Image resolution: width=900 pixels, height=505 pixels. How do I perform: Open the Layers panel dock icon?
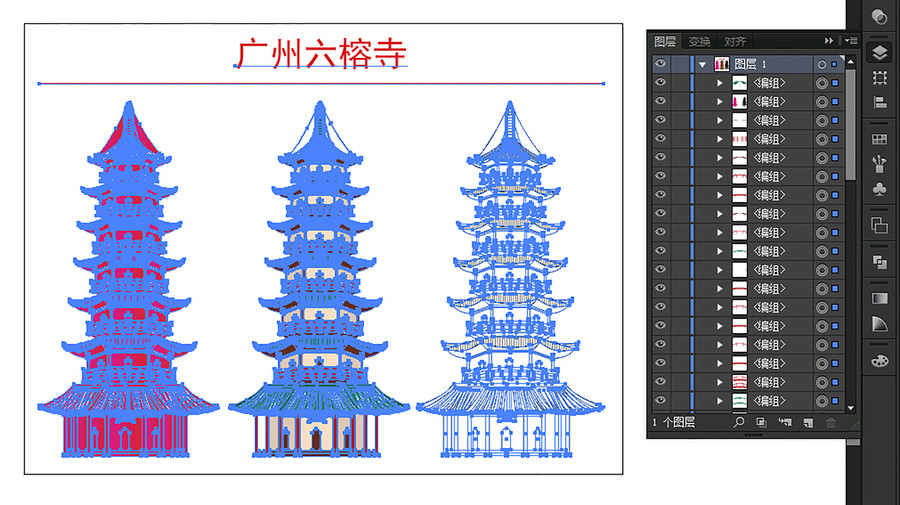point(879,53)
